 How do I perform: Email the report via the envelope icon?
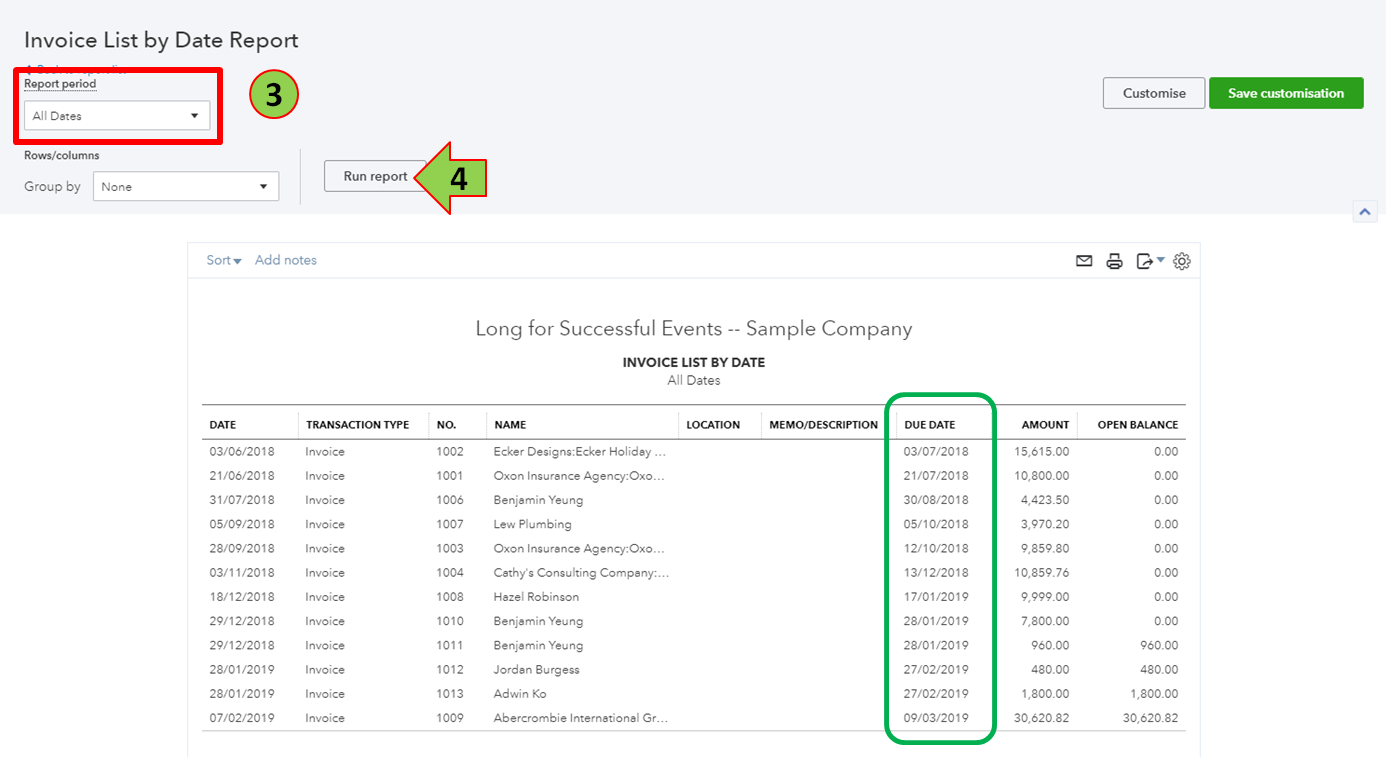[x=1084, y=260]
